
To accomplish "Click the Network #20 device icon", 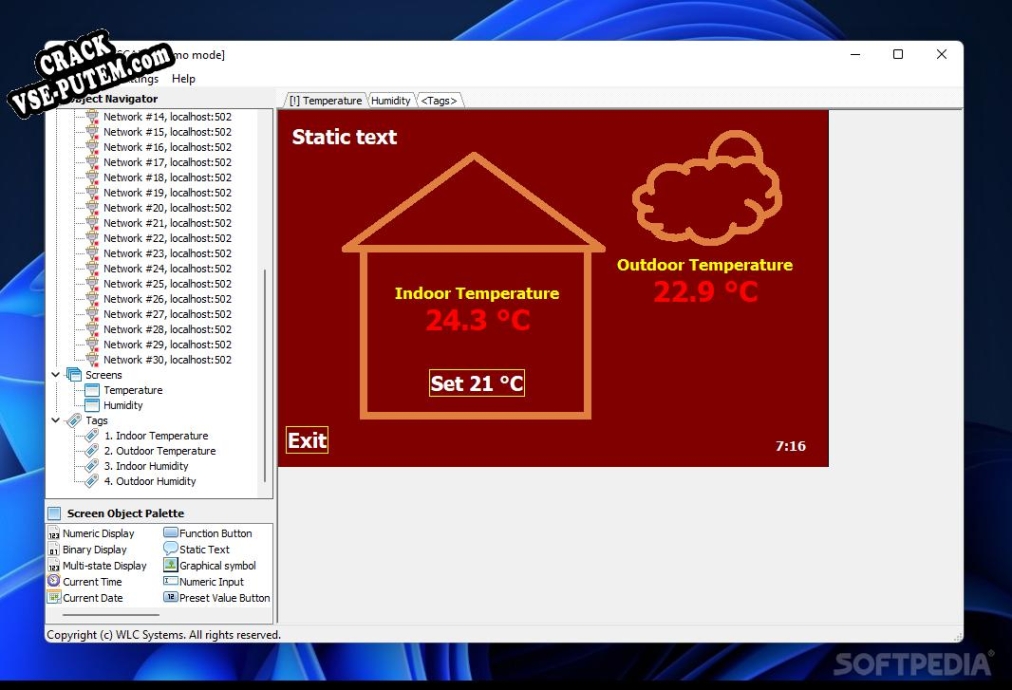I will pos(92,208).
